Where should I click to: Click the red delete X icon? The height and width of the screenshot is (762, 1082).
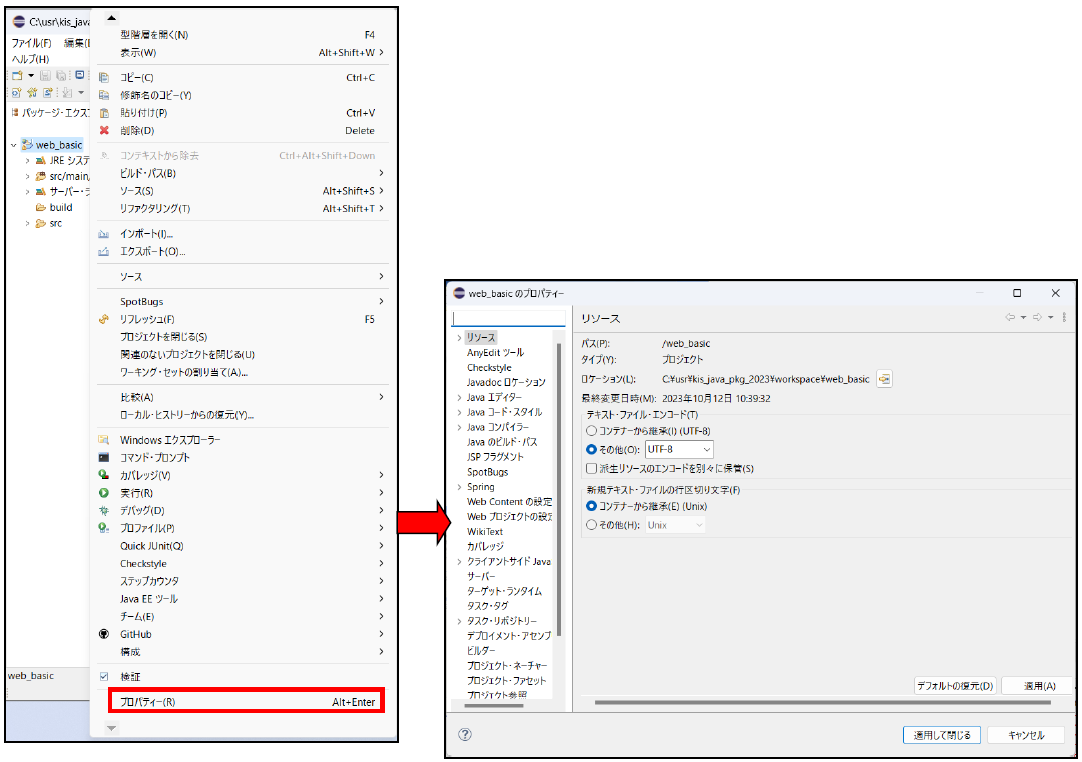click(104, 130)
